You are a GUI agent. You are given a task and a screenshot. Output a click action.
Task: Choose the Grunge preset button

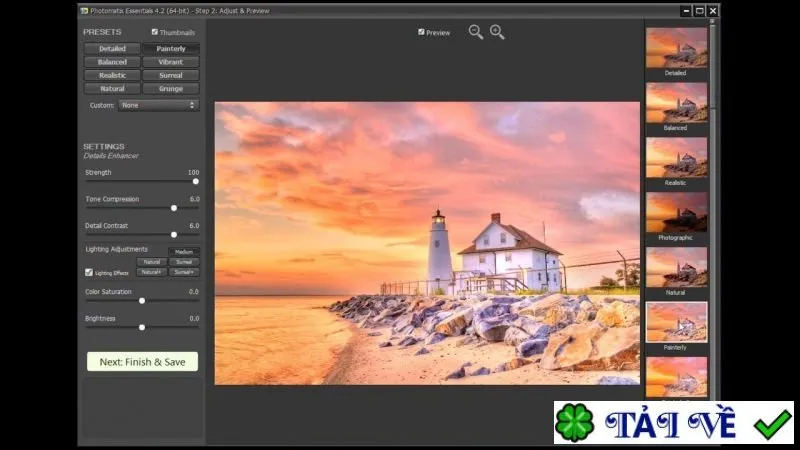click(x=171, y=88)
